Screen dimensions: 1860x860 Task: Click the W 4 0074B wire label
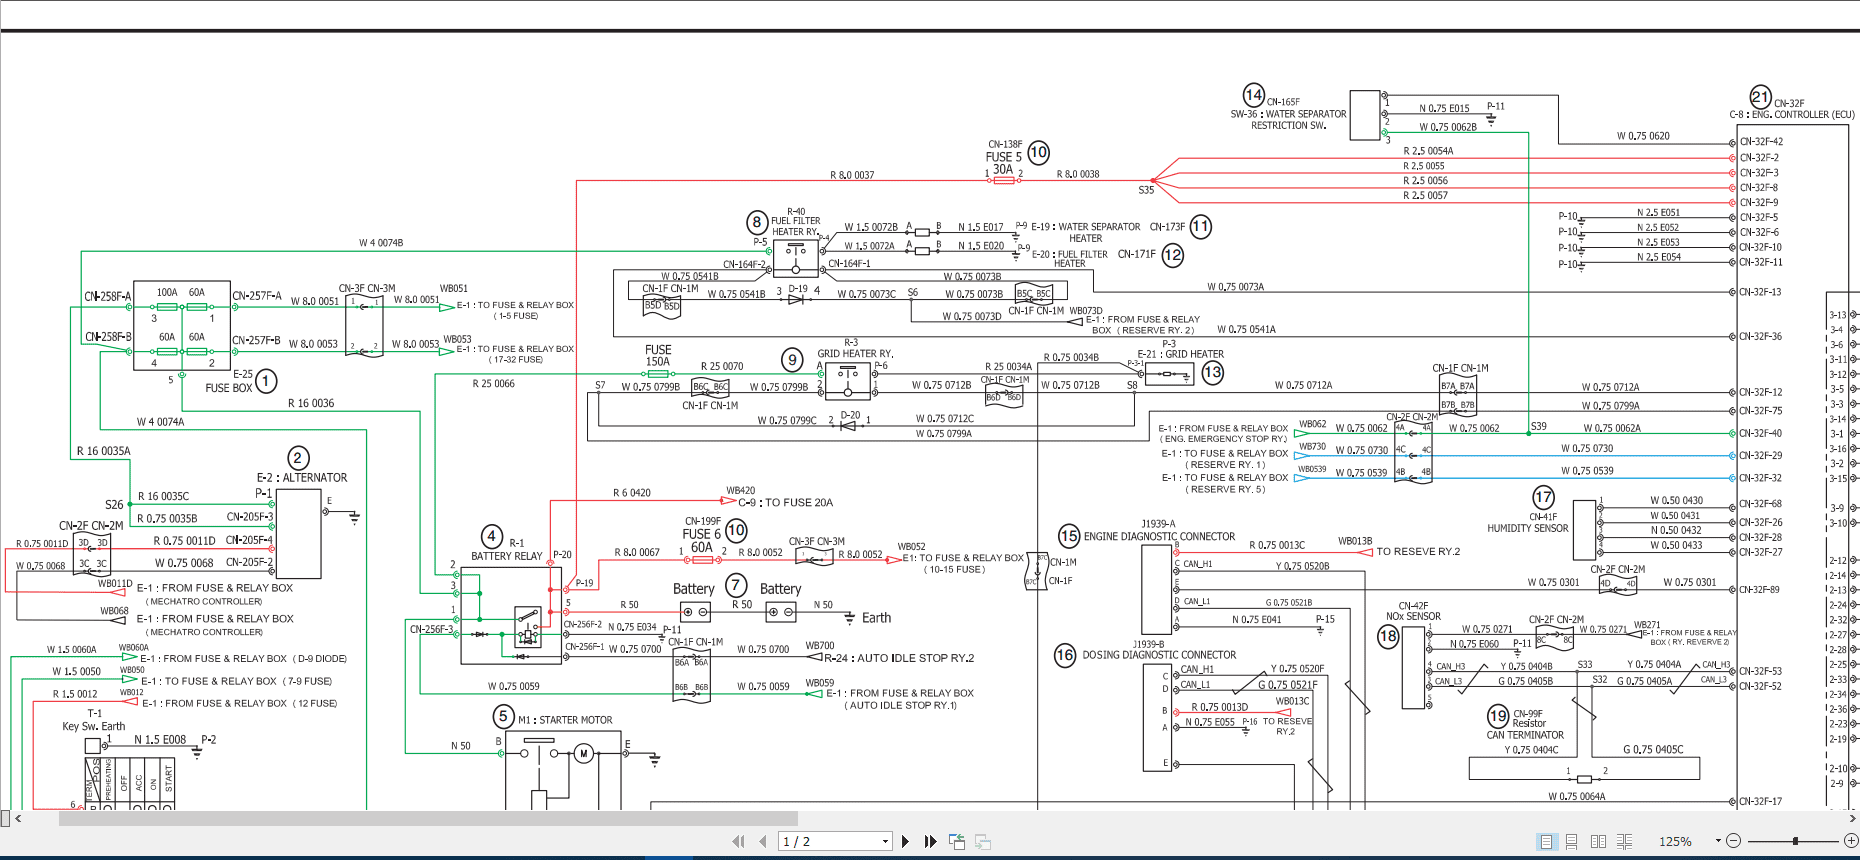pyautogui.click(x=381, y=243)
